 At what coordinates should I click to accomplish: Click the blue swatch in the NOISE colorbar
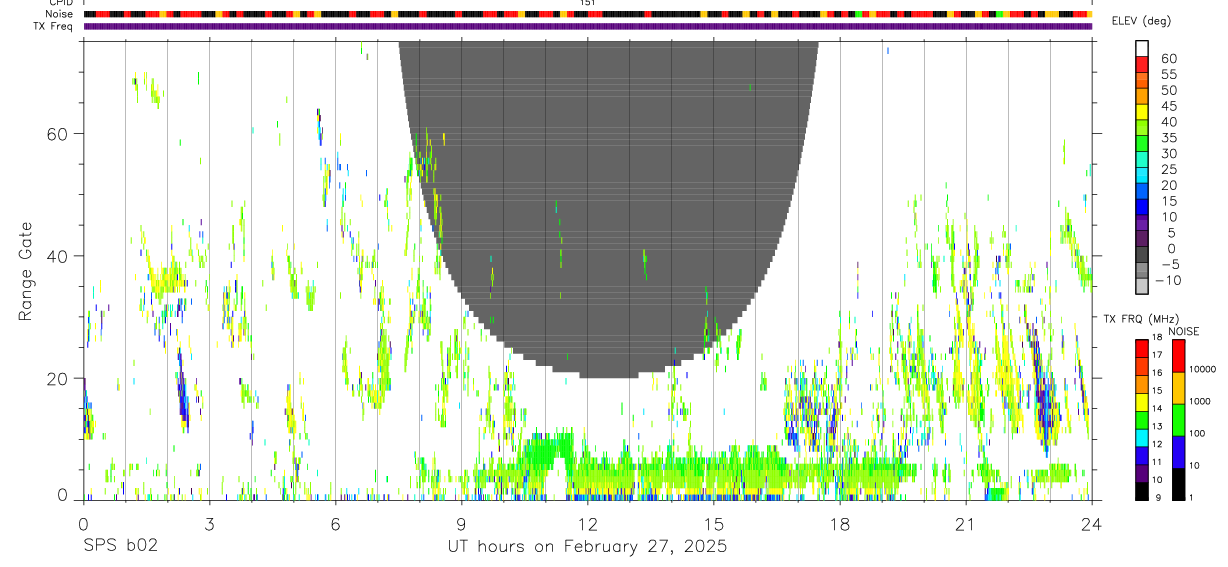pyautogui.click(x=1180, y=452)
